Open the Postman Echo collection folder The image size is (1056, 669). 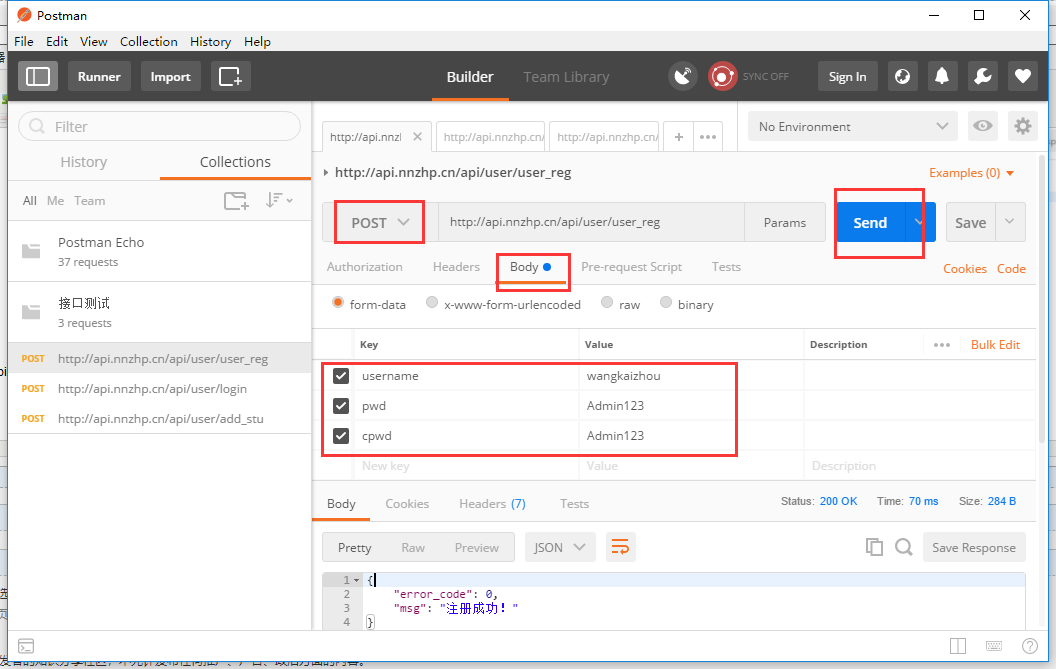[x=160, y=251]
